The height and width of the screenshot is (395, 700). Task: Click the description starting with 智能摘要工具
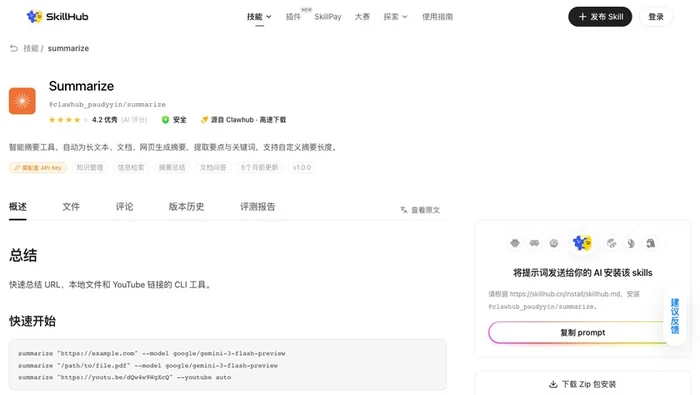pyautogui.click(x=173, y=147)
